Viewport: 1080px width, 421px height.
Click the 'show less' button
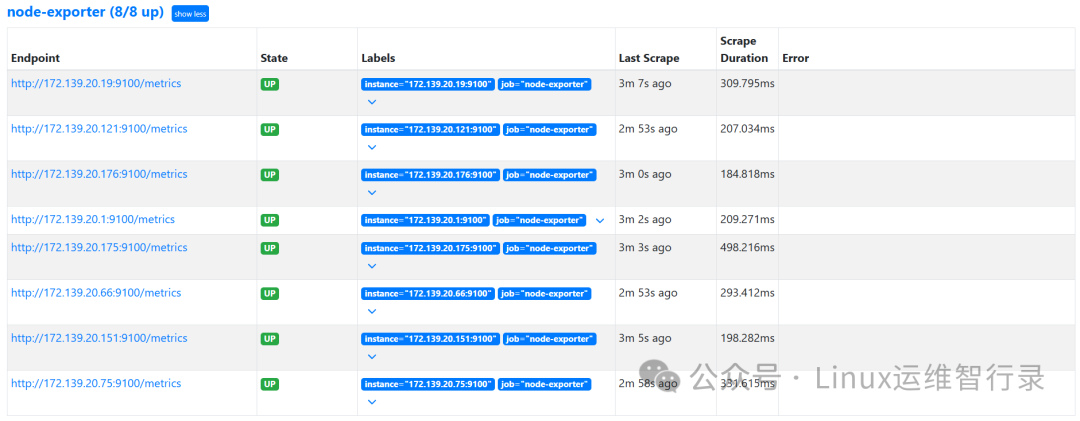coord(190,14)
